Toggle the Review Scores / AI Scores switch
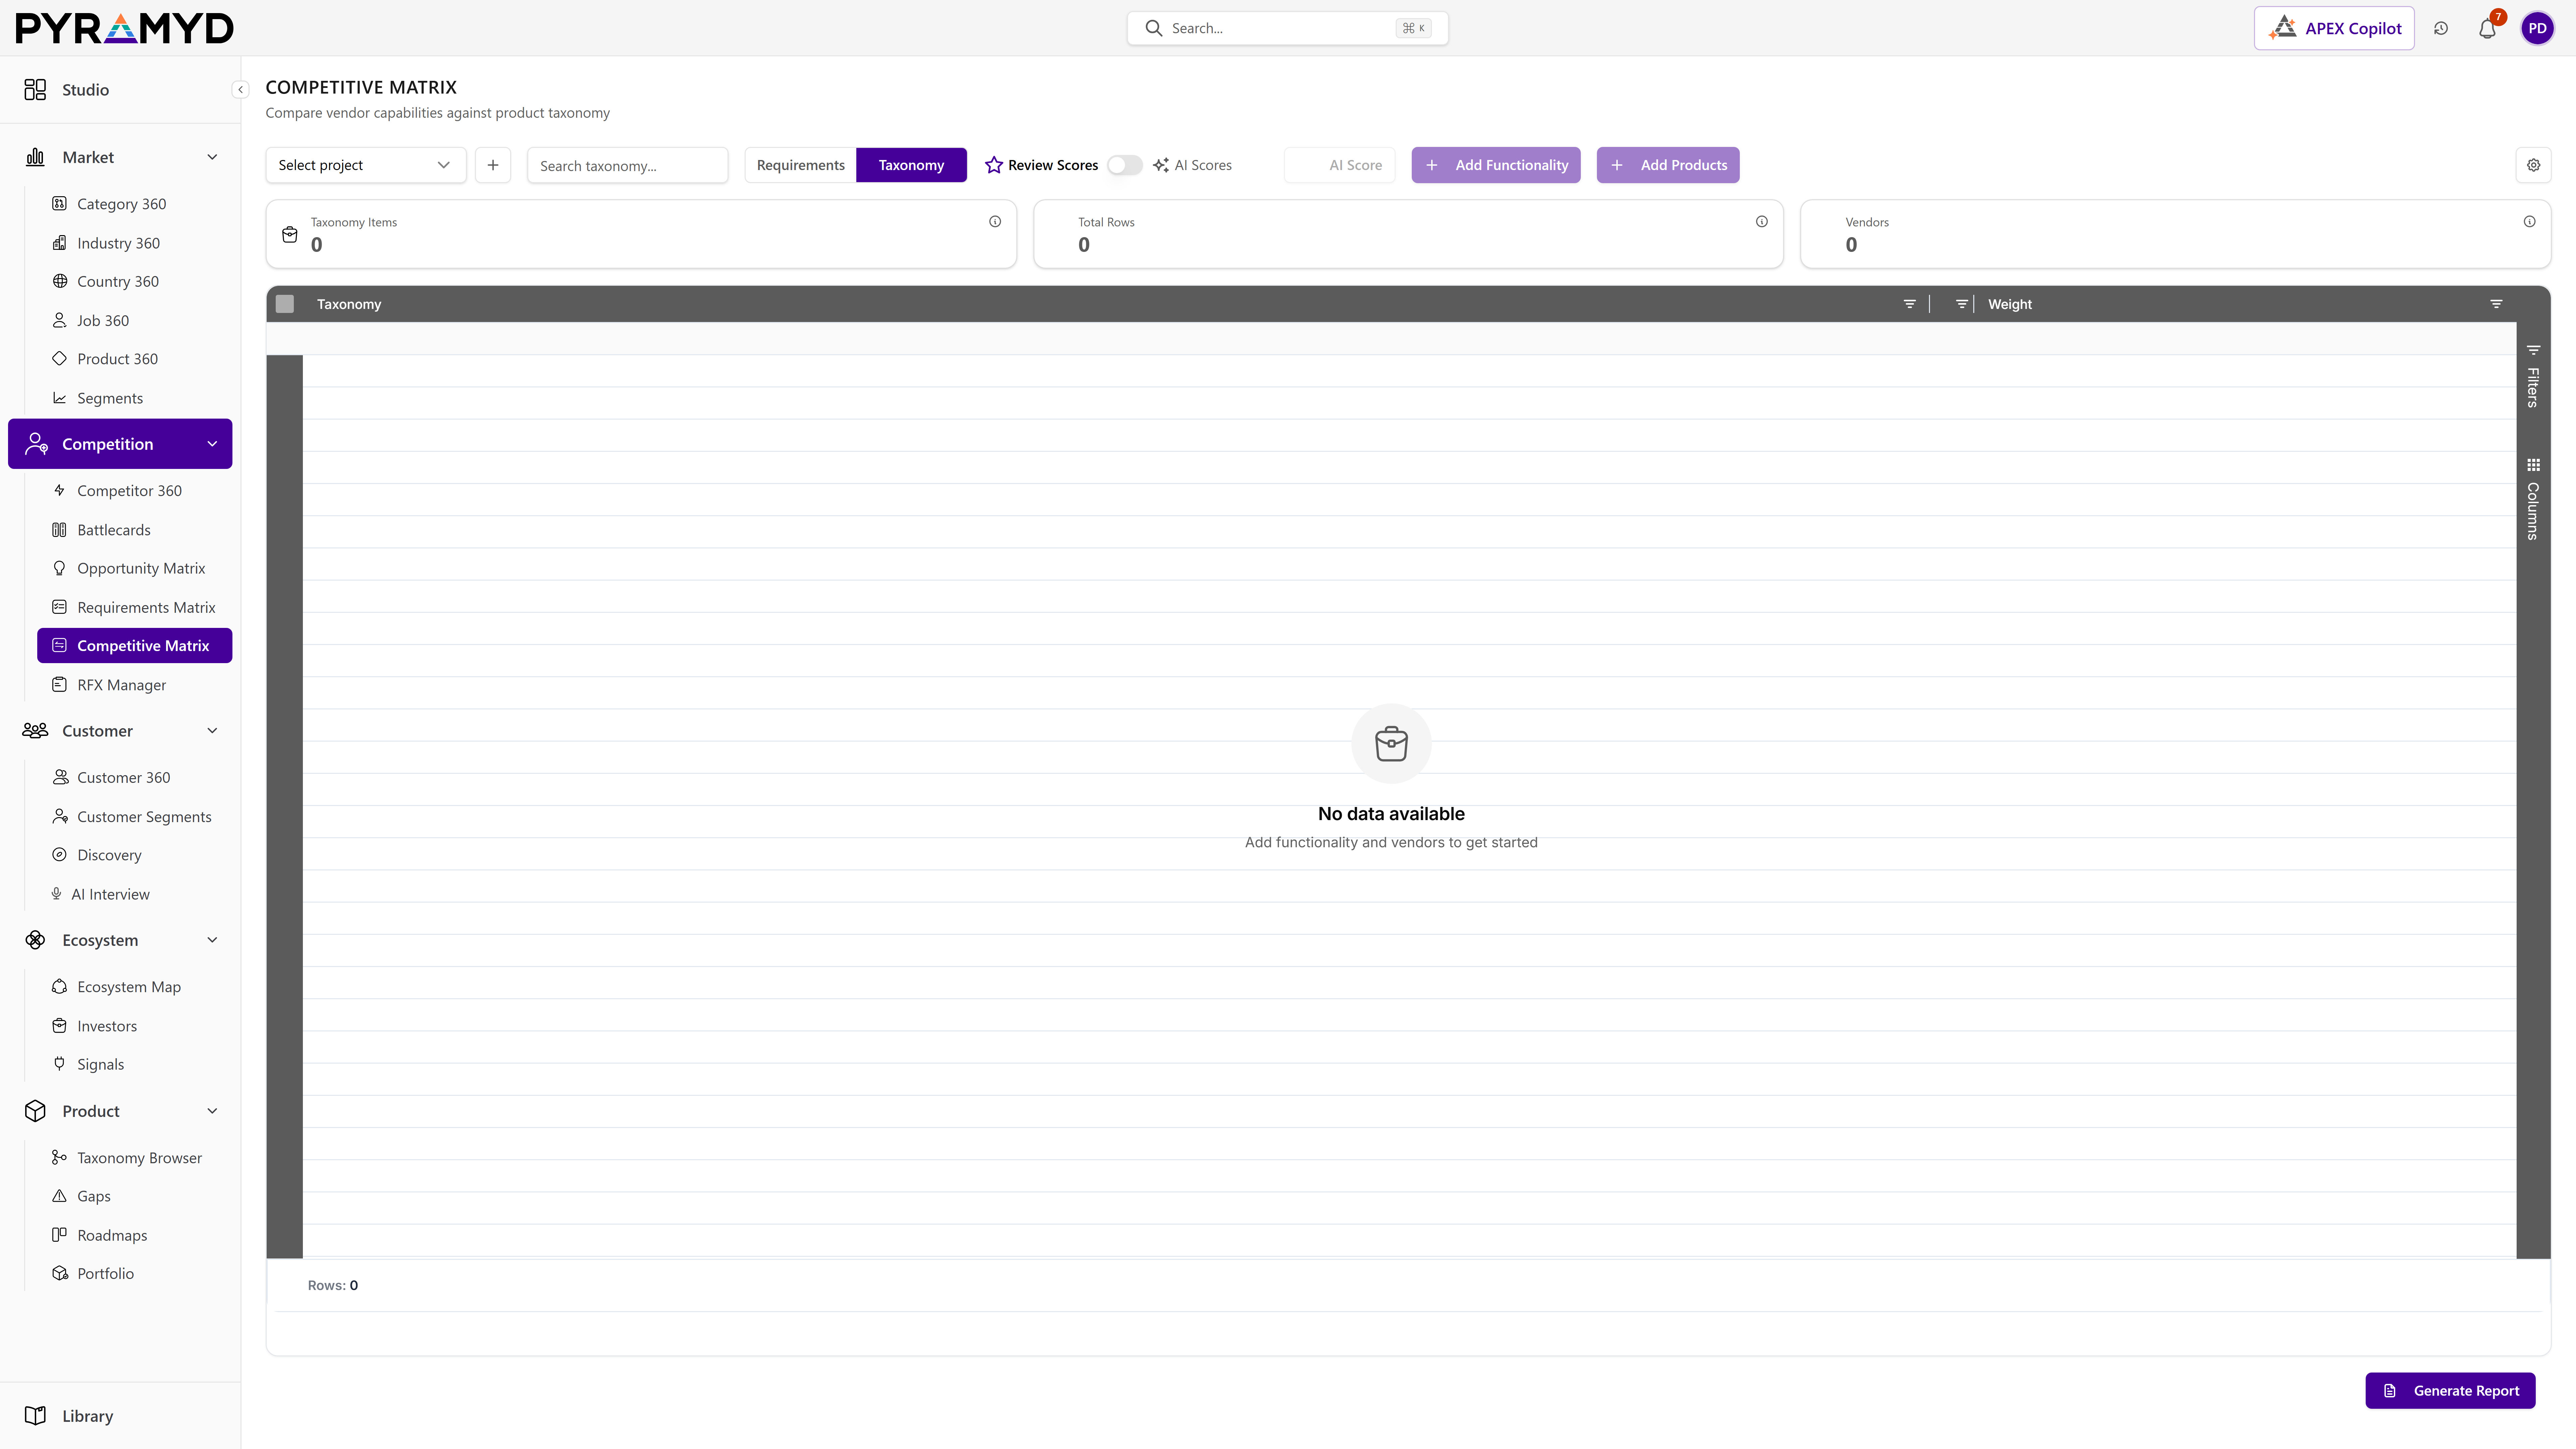 (1125, 165)
